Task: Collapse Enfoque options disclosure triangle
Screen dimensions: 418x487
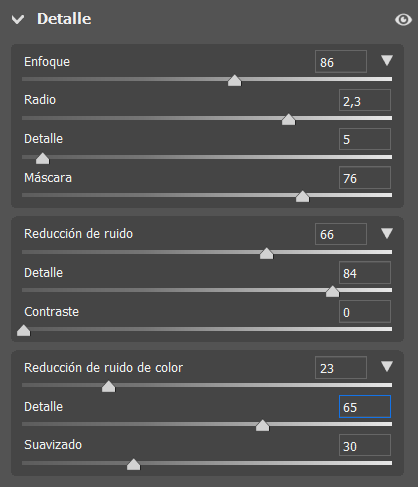Action: [x=387, y=60]
